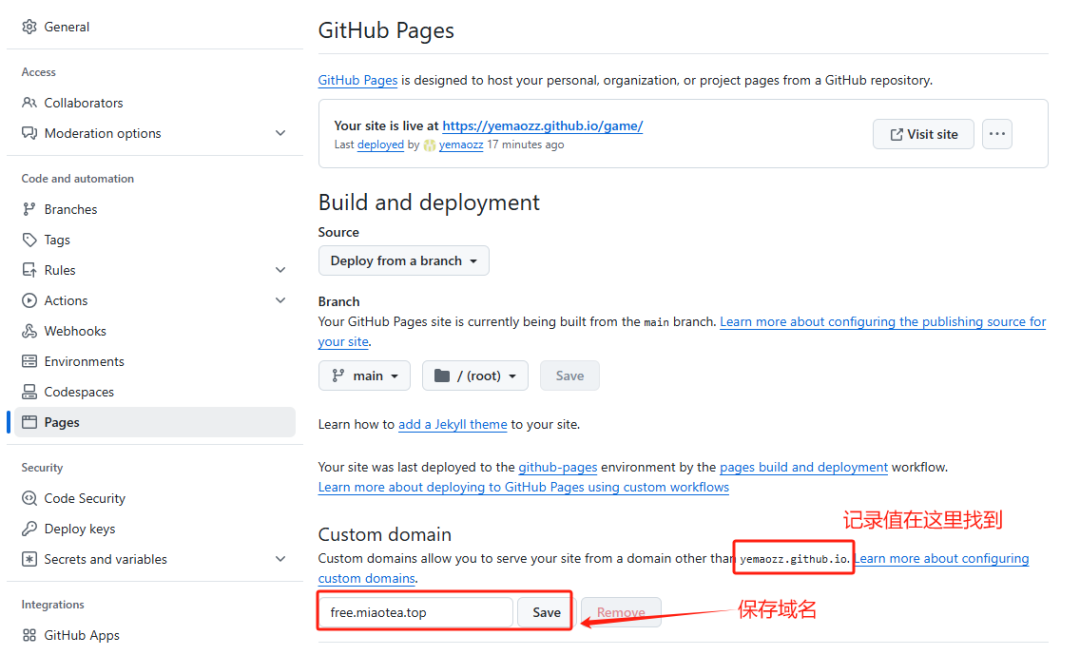Open Codespaces settings page
The width and height of the screenshot is (1080, 655).
[79, 392]
